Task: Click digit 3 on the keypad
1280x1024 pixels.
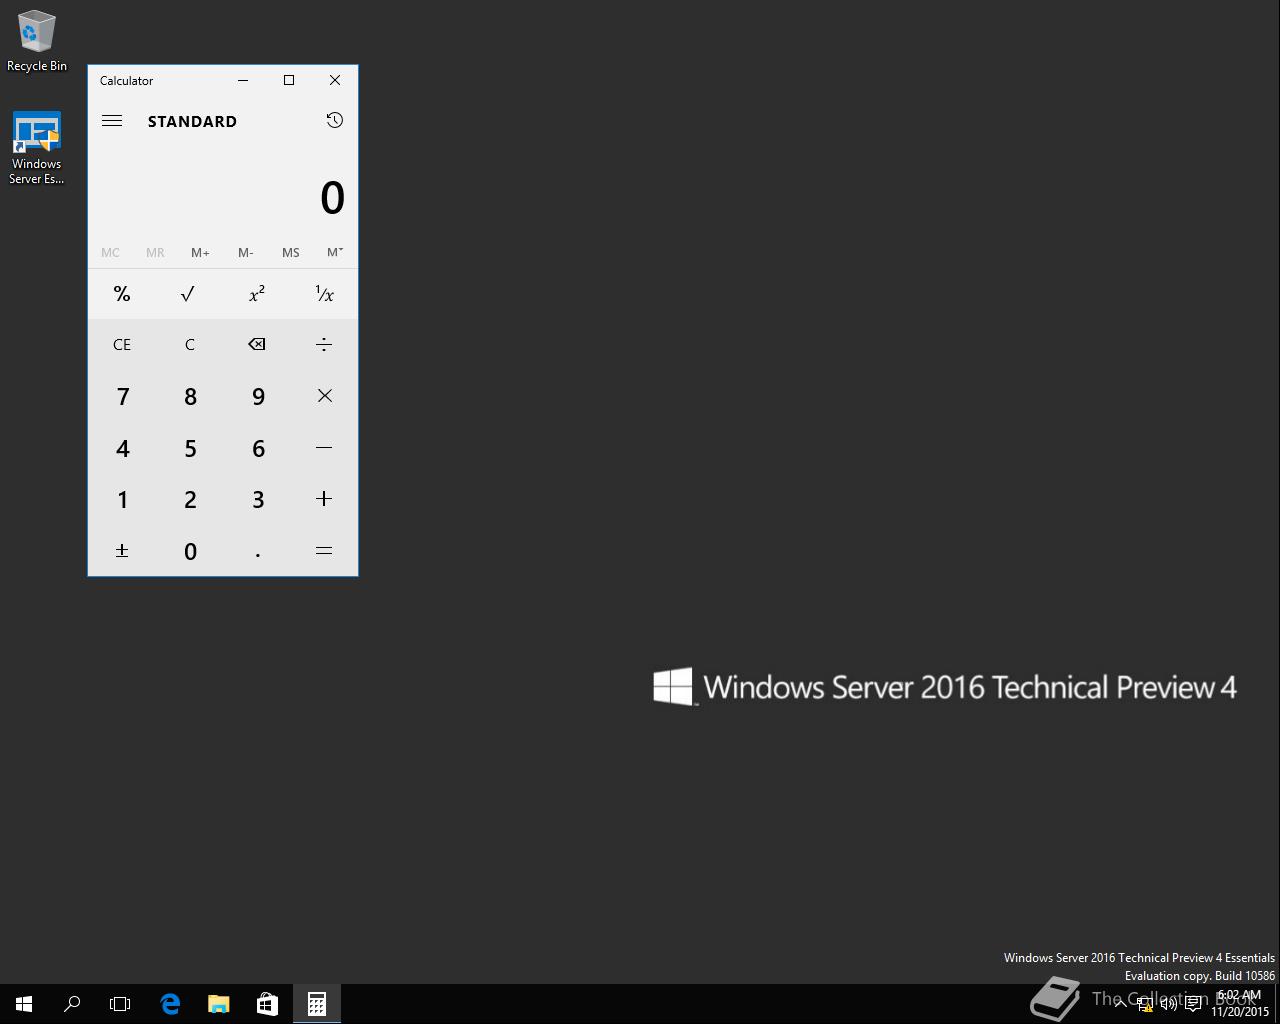Action: 257,499
